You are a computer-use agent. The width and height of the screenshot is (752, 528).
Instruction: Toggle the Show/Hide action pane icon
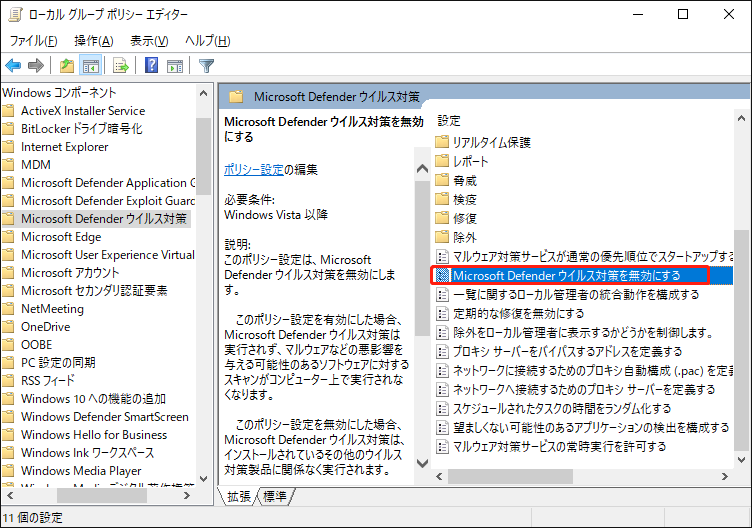(x=175, y=65)
